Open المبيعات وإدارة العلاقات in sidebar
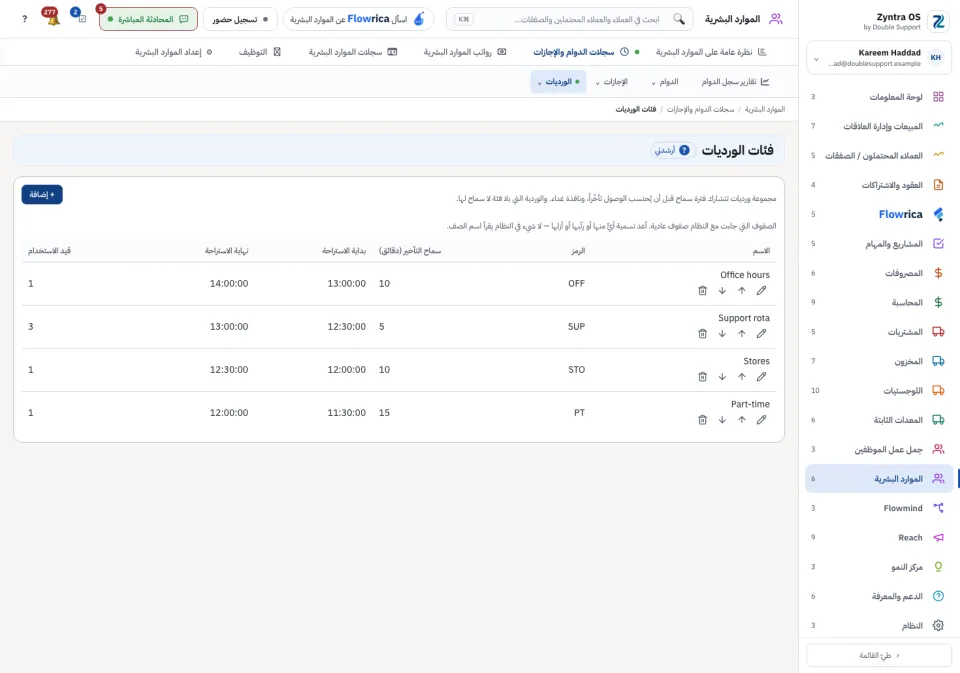 pos(879,126)
